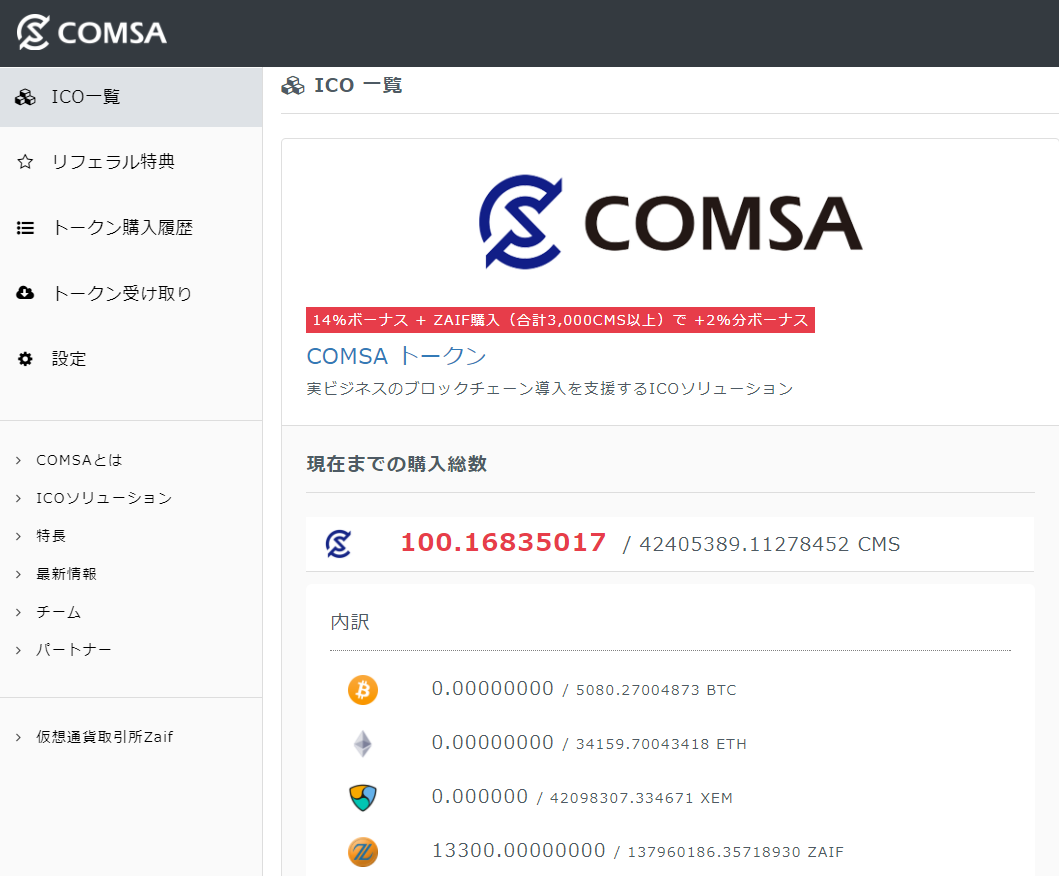Screen dimensions: 1059x876
Task: Open the COMSA トークン link
Action: pyautogui.click(x=396, y=355)
